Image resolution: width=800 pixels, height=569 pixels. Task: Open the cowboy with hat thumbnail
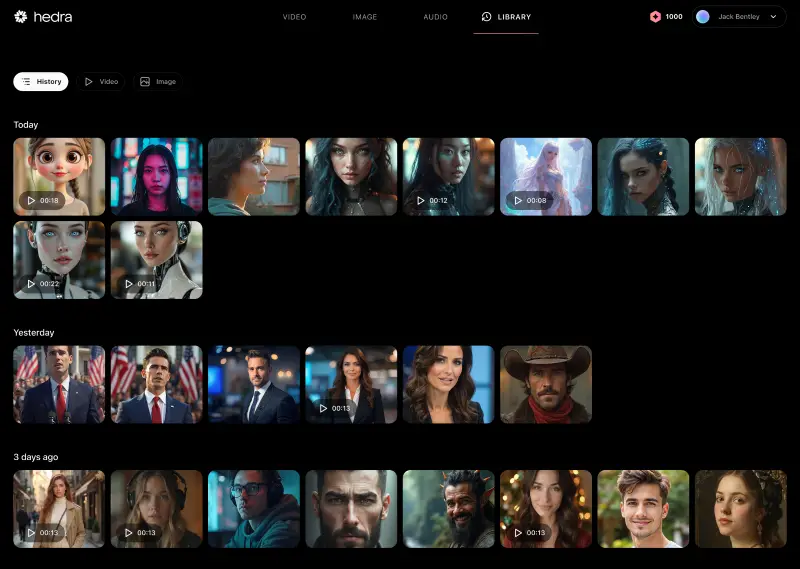pos(546,385)
